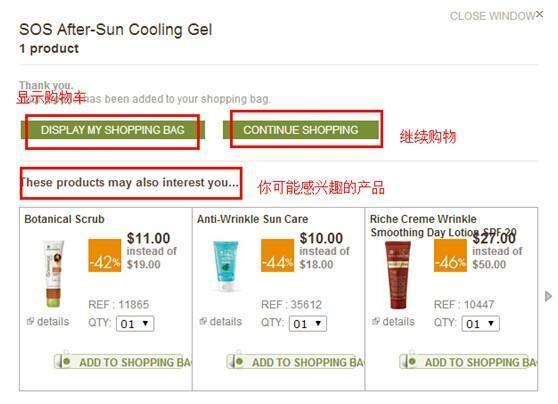Click the Anti-Wrinkle Sun Care tube image
This screenshot has width=558, height=404.
point(225,266)
